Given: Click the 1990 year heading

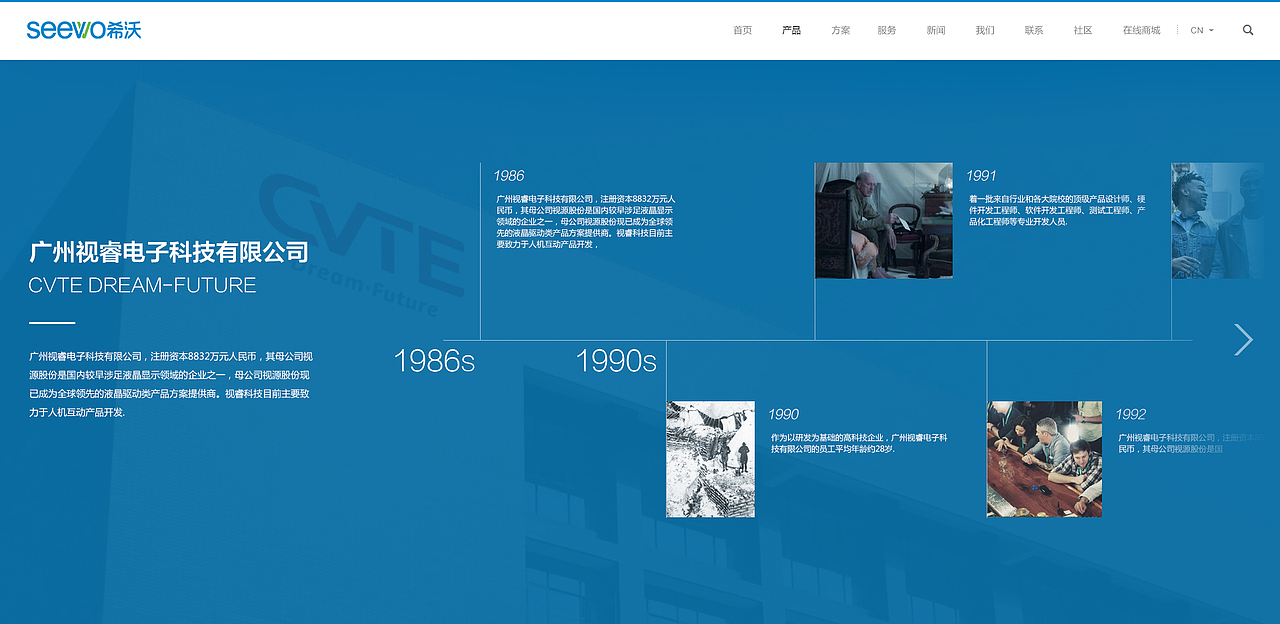Looking at the screenshot, I should (x=783, y=414).
